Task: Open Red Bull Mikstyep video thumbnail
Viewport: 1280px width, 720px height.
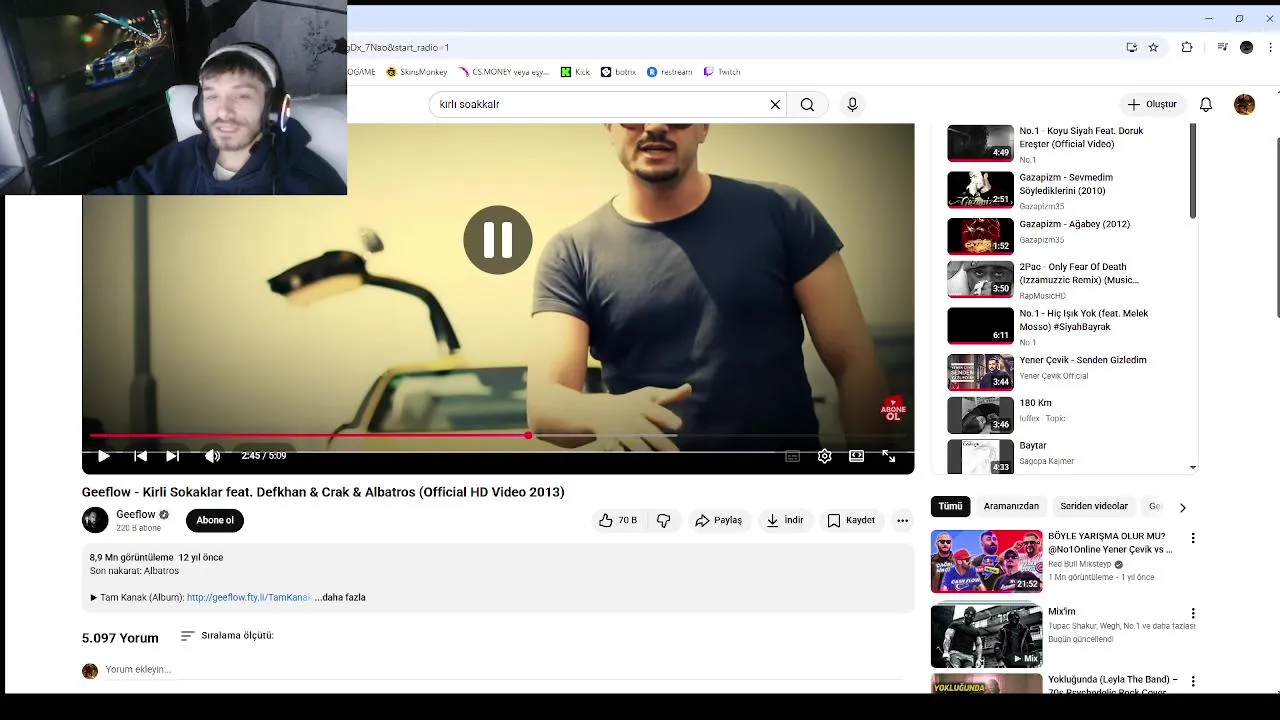Action: (x=986, y=561)
